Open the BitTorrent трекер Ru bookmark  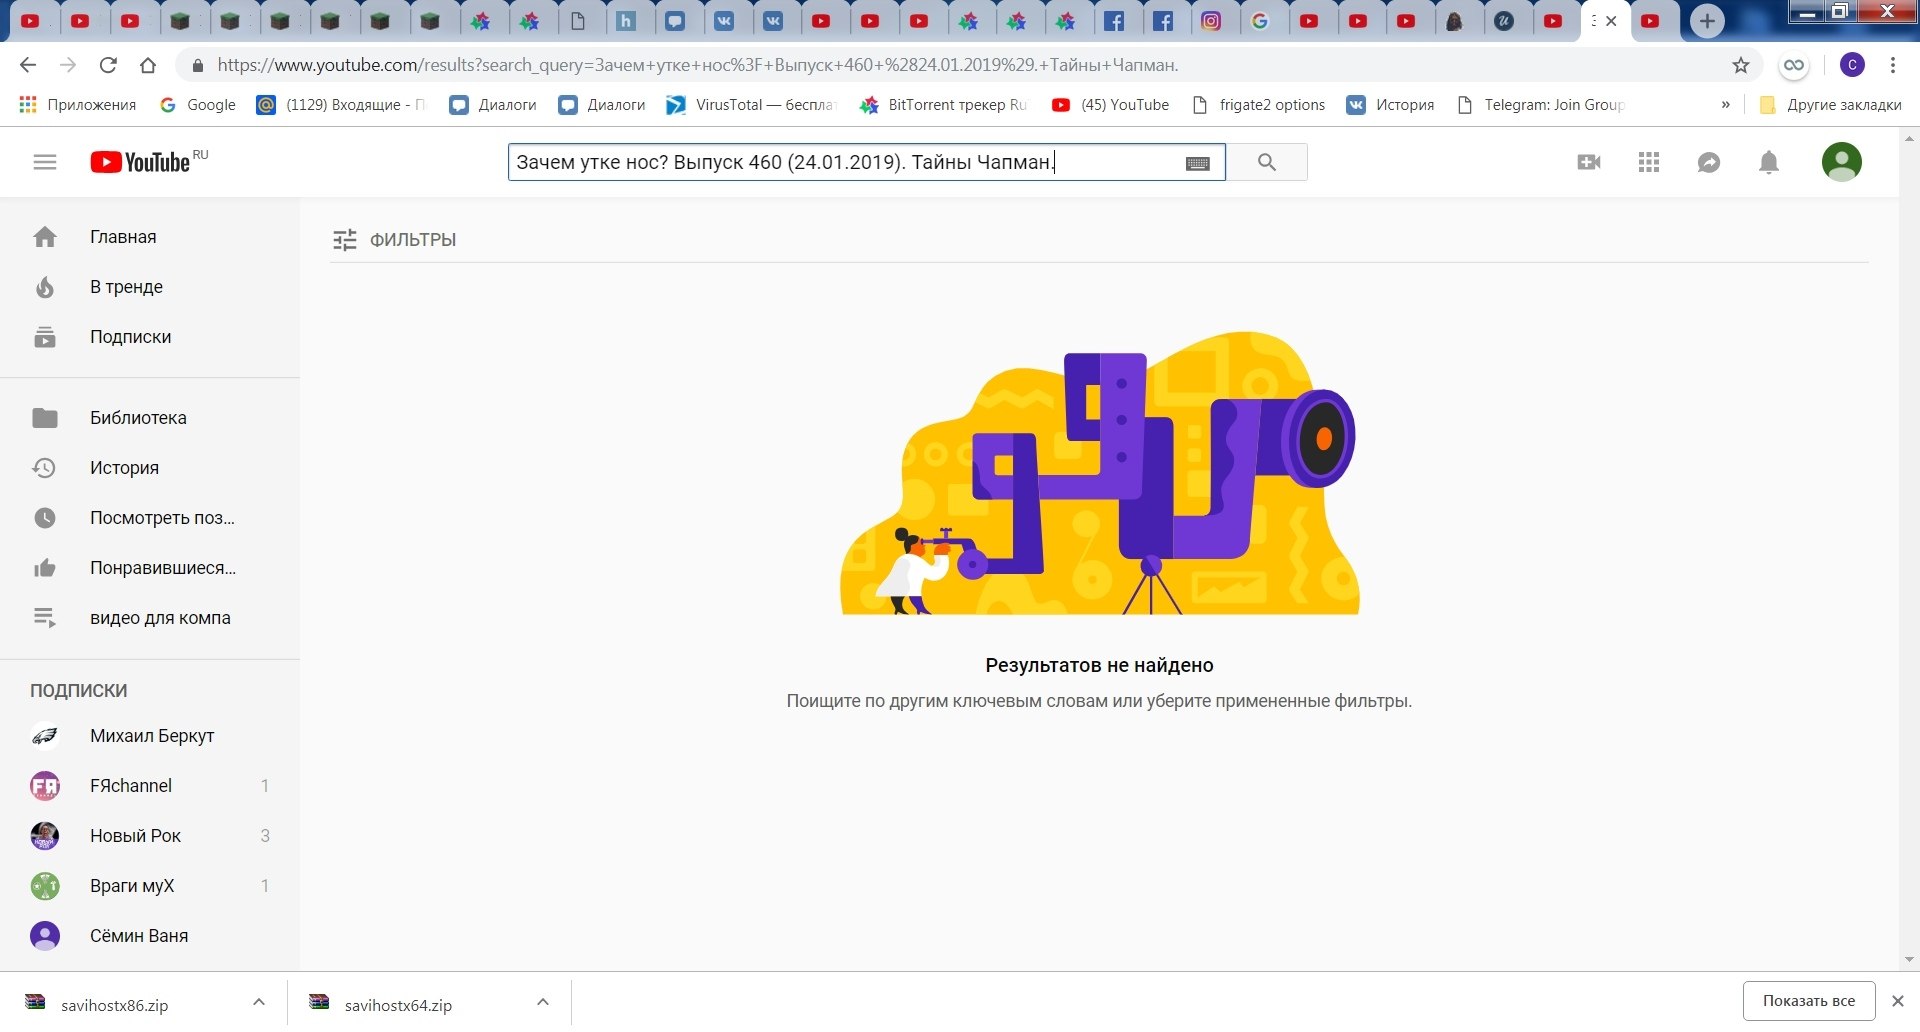944,105
